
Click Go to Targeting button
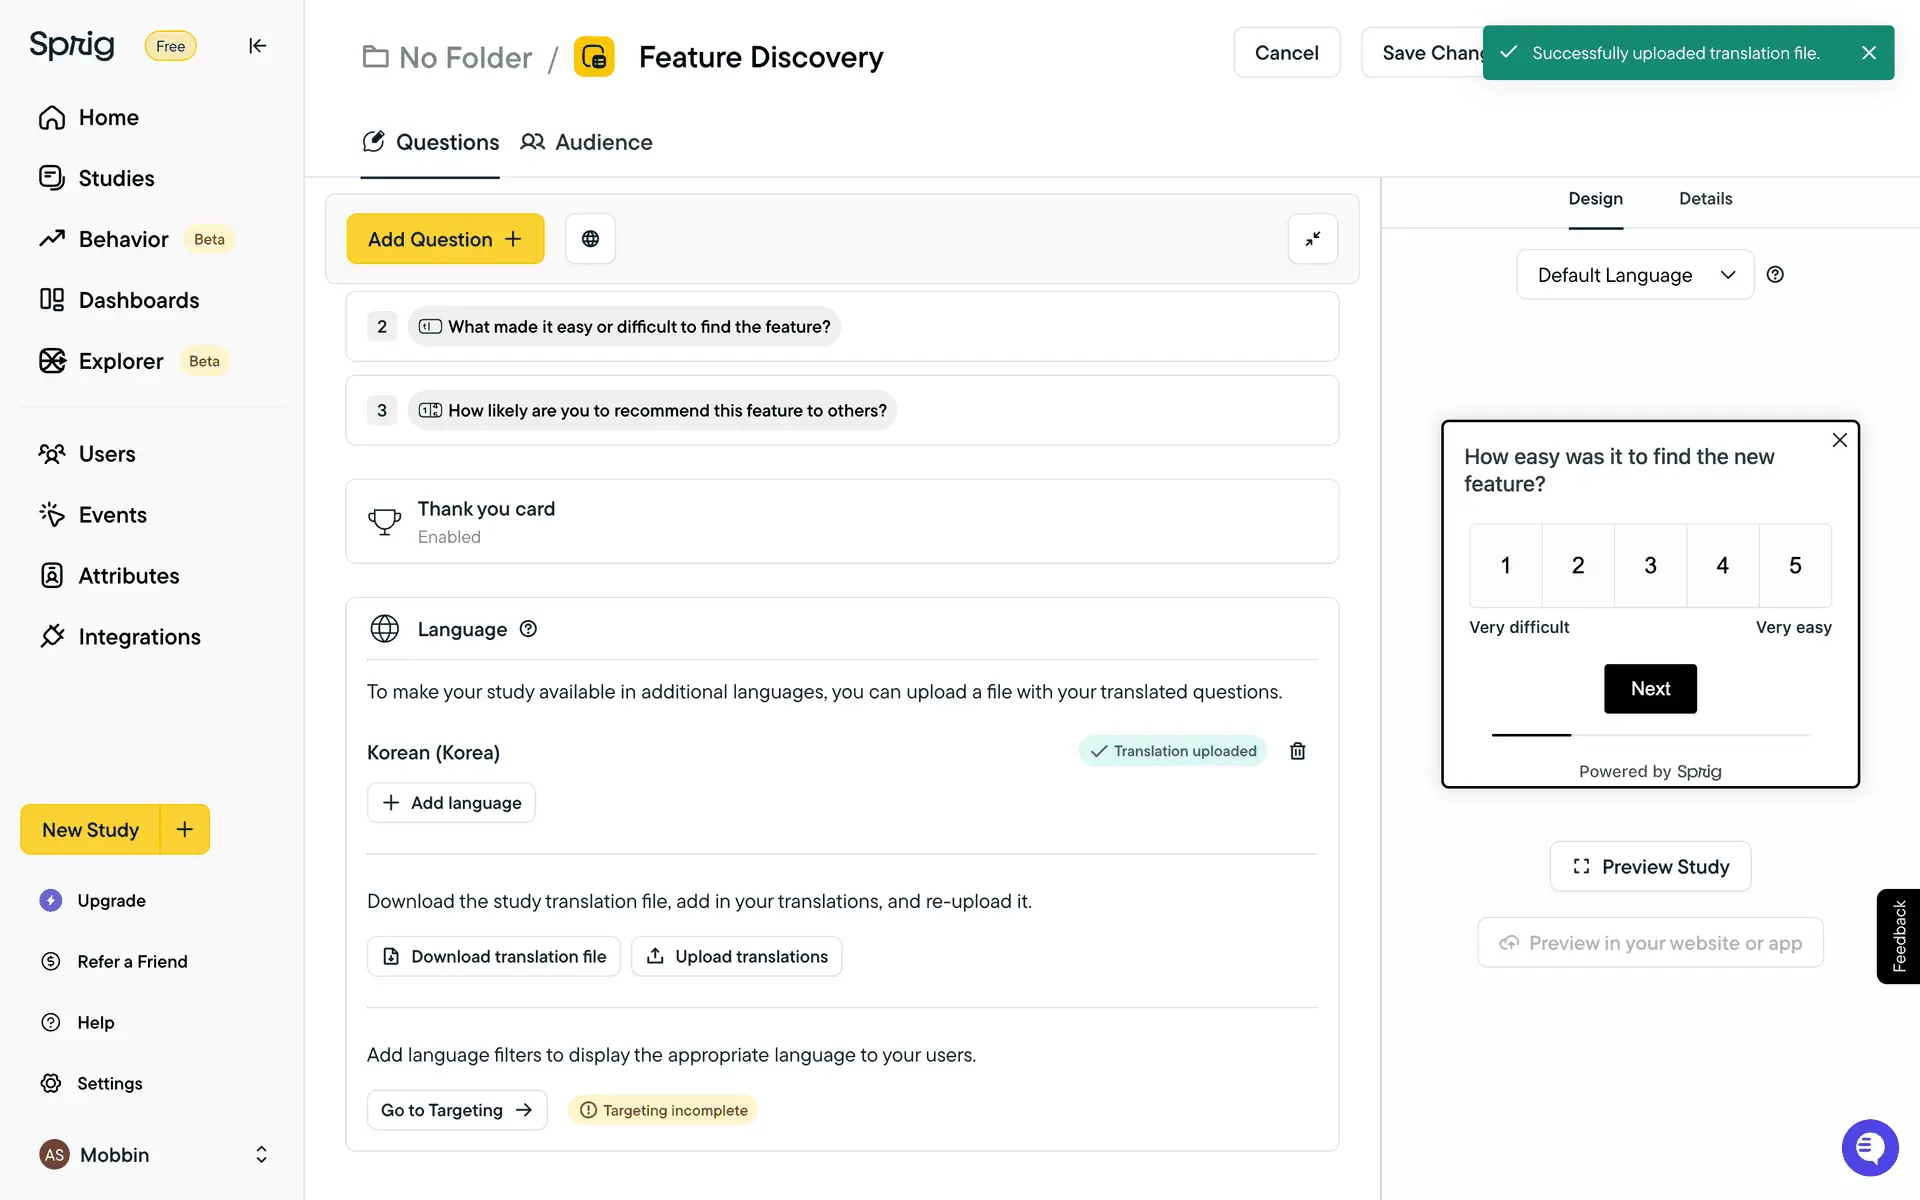coord(457,1111)
